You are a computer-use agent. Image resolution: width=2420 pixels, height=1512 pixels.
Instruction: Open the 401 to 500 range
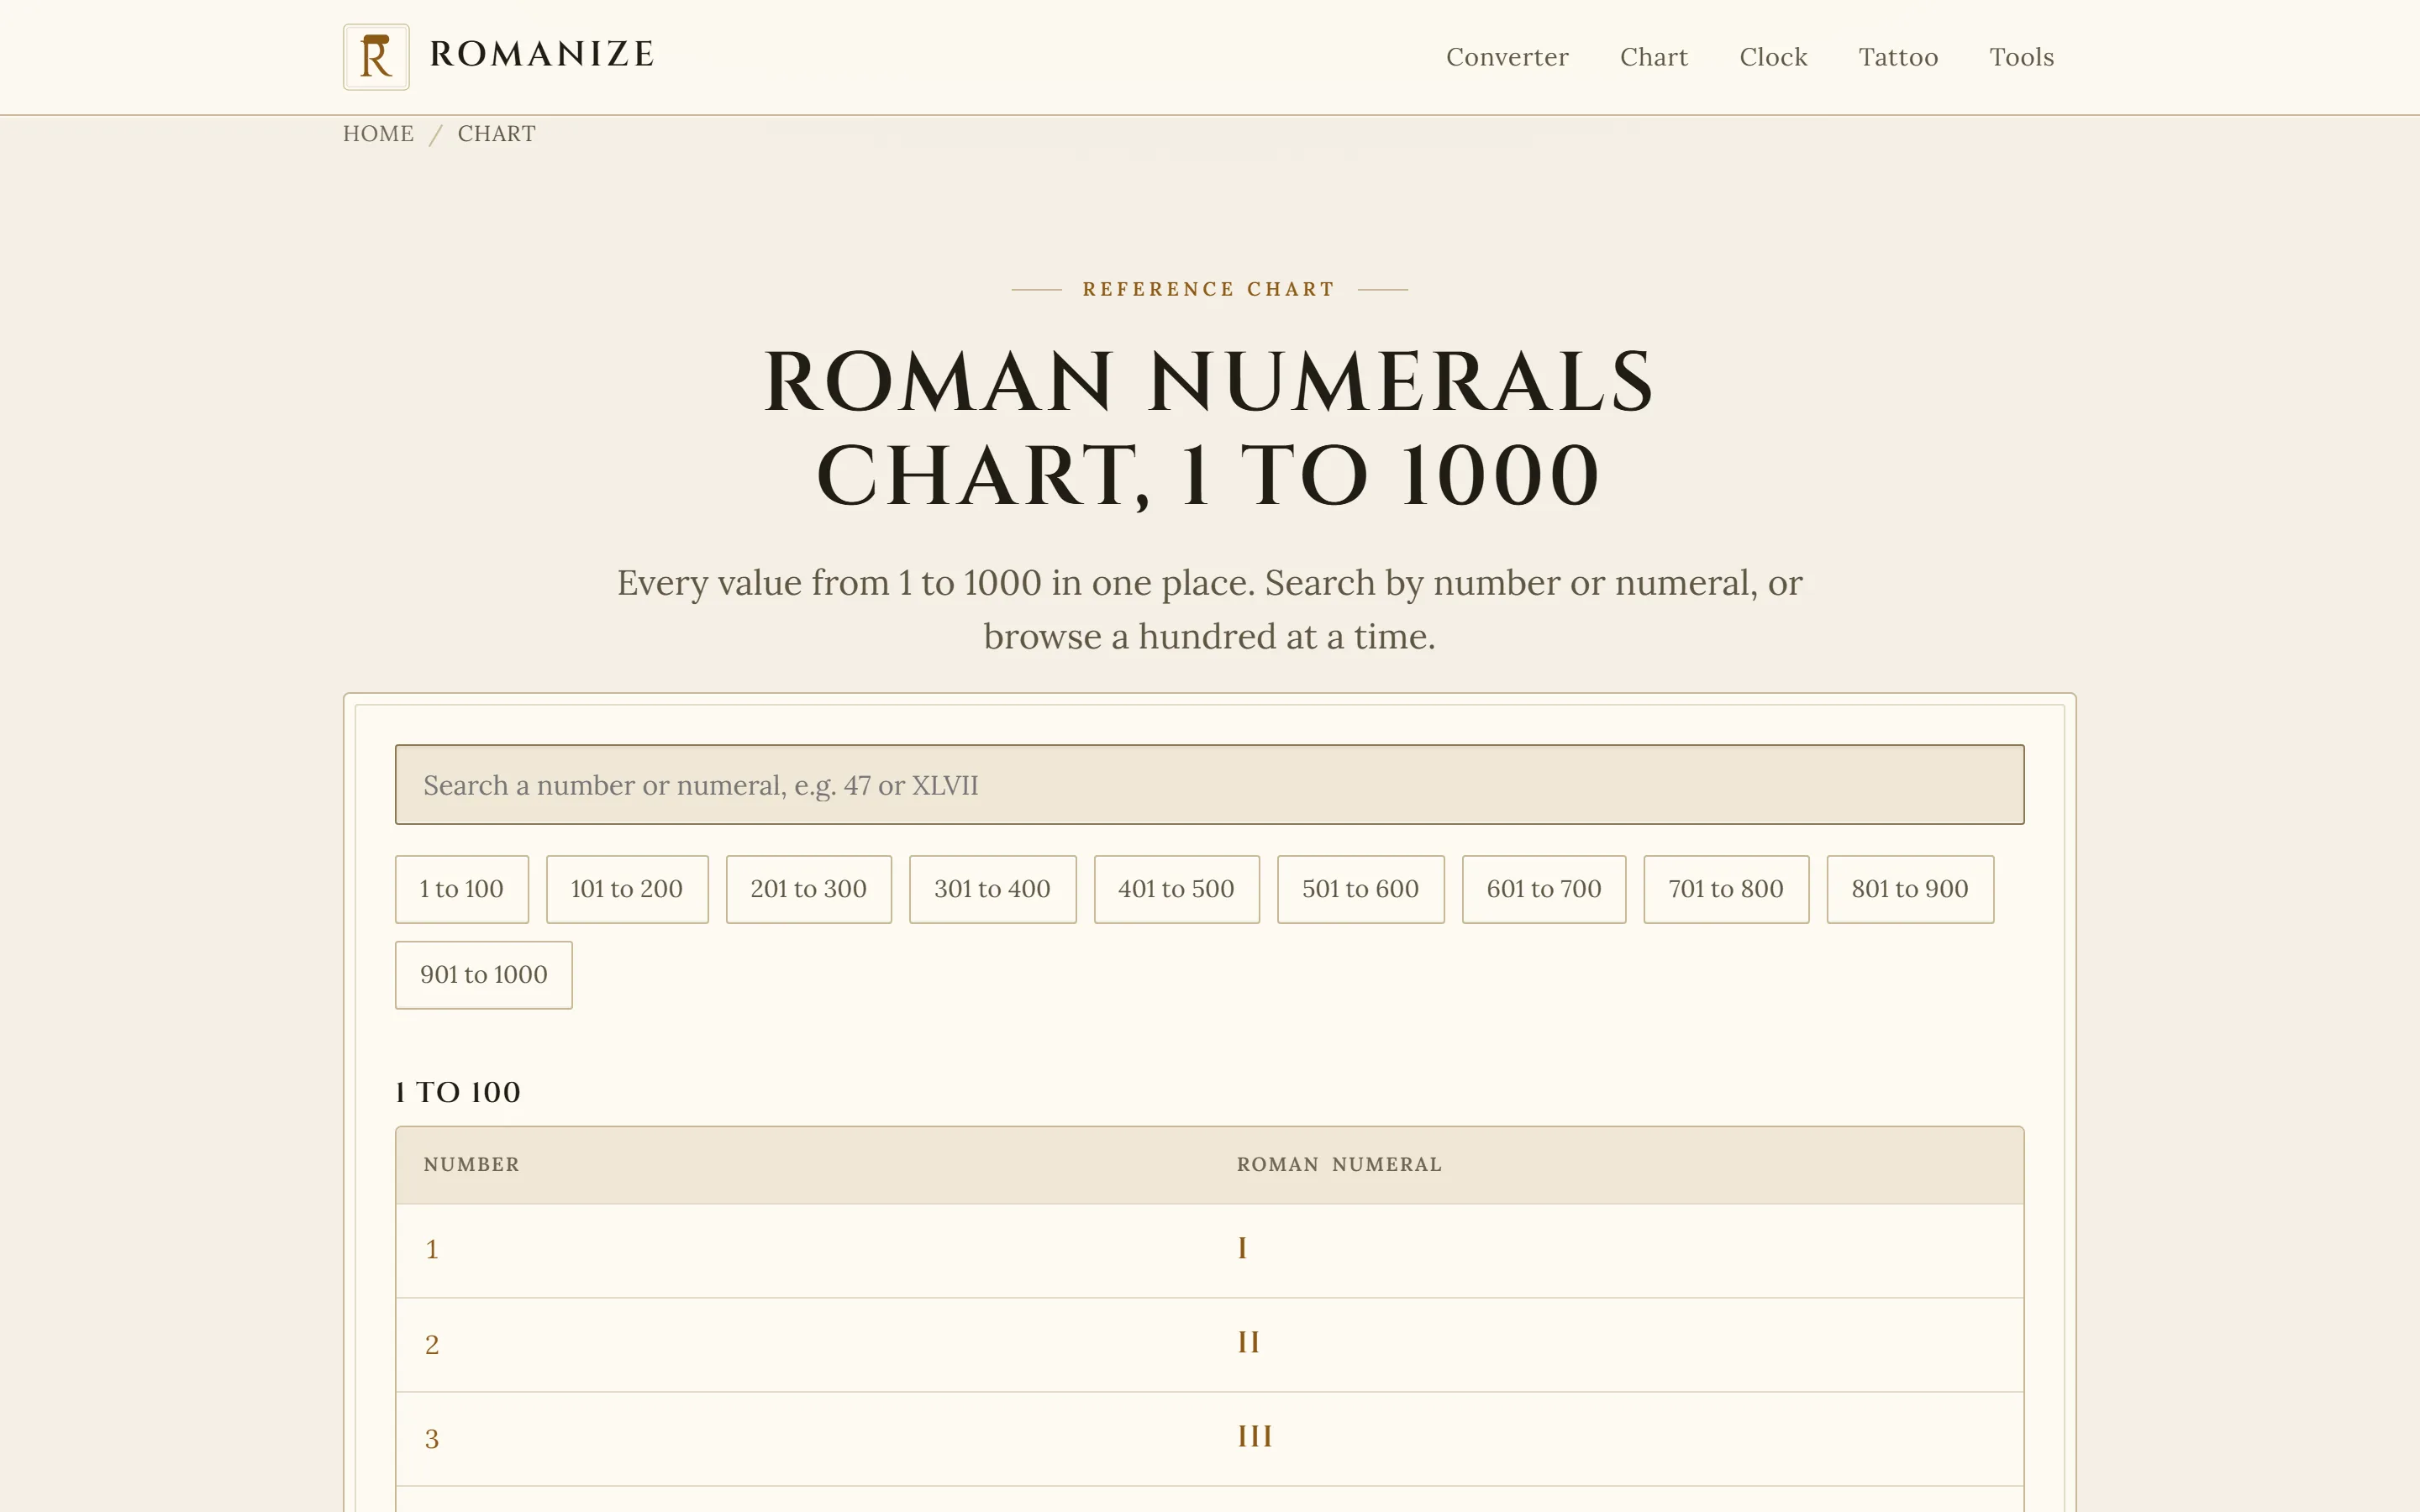pyautogui.click(x=1177, y=889)
